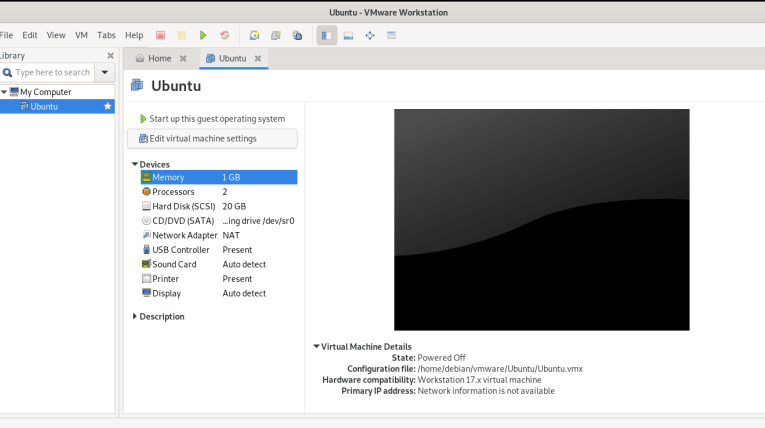Click the Printer device icon
The height and width of the screenshot is (428, 765).
[146, 279]
